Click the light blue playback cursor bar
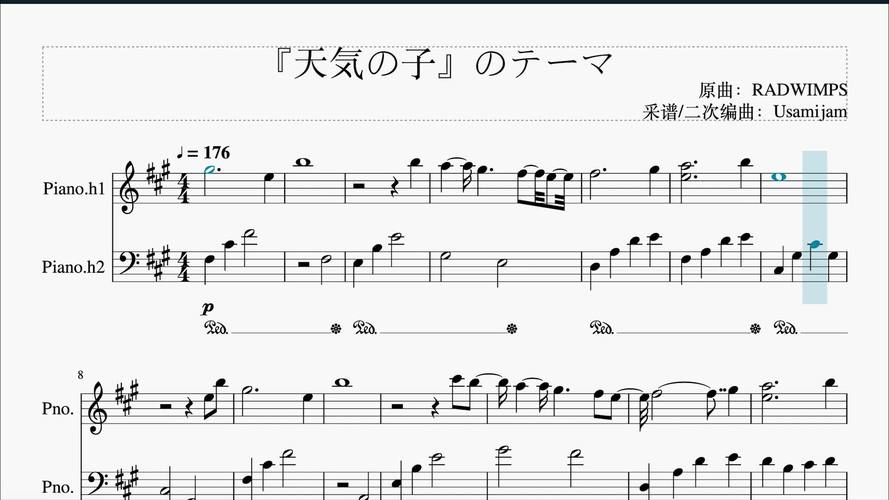 point(814,227)
